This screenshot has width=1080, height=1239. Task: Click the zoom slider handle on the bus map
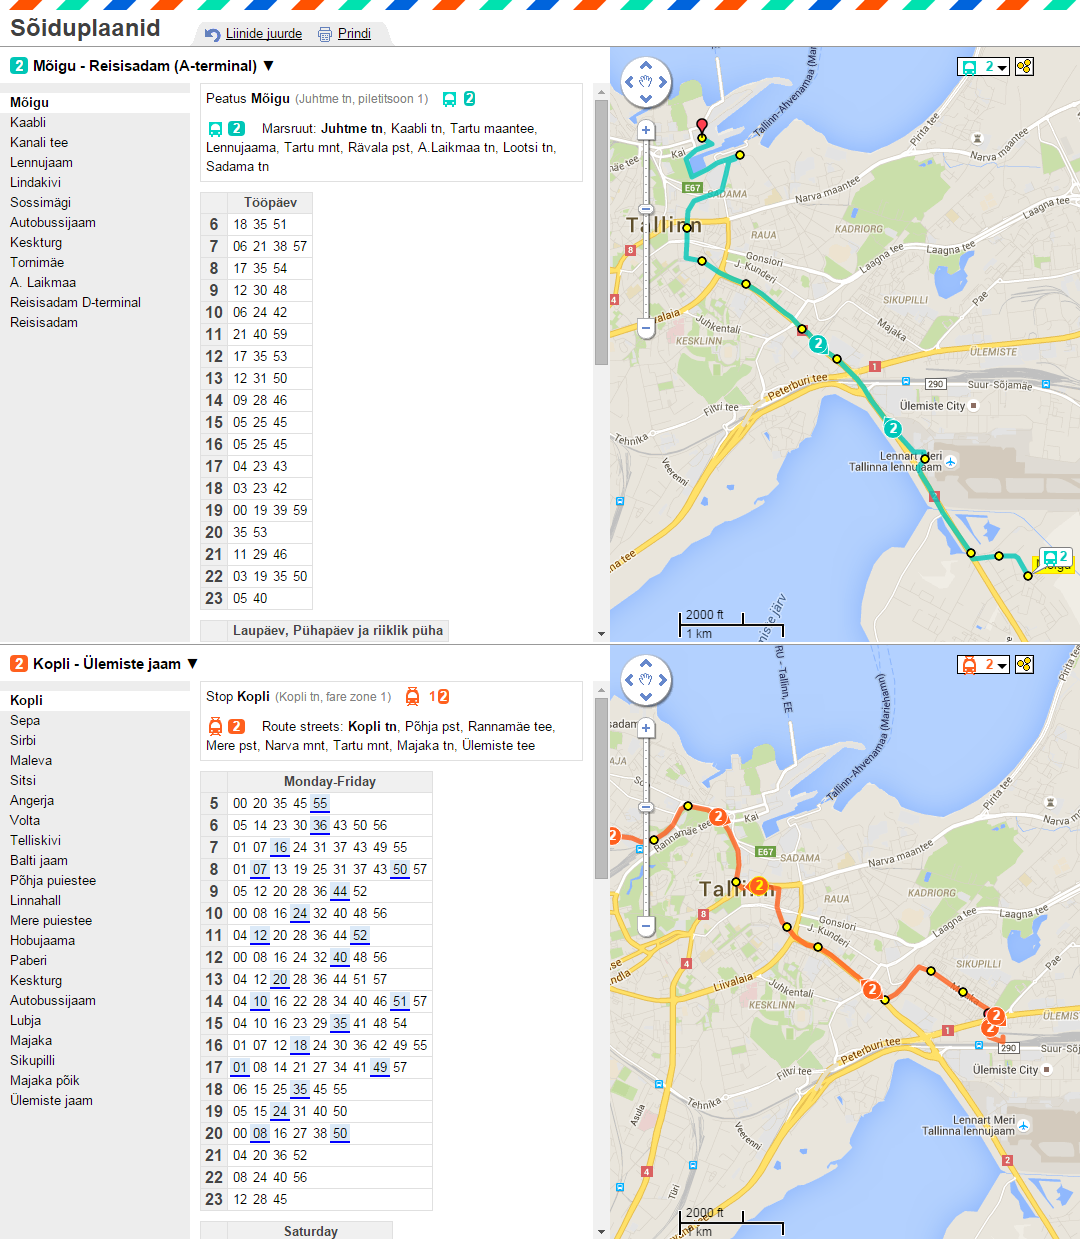[x=646, y=209]
